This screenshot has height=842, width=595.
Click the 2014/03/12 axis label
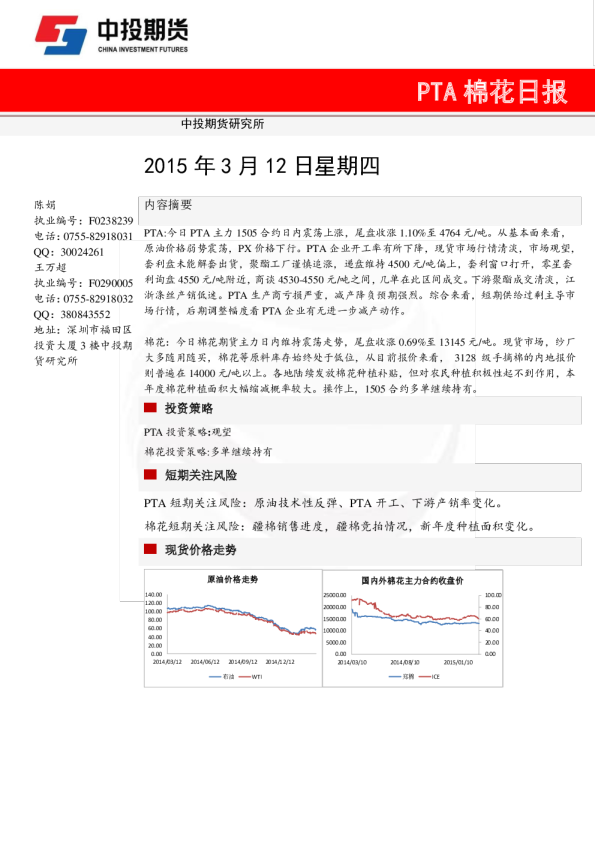168,662
